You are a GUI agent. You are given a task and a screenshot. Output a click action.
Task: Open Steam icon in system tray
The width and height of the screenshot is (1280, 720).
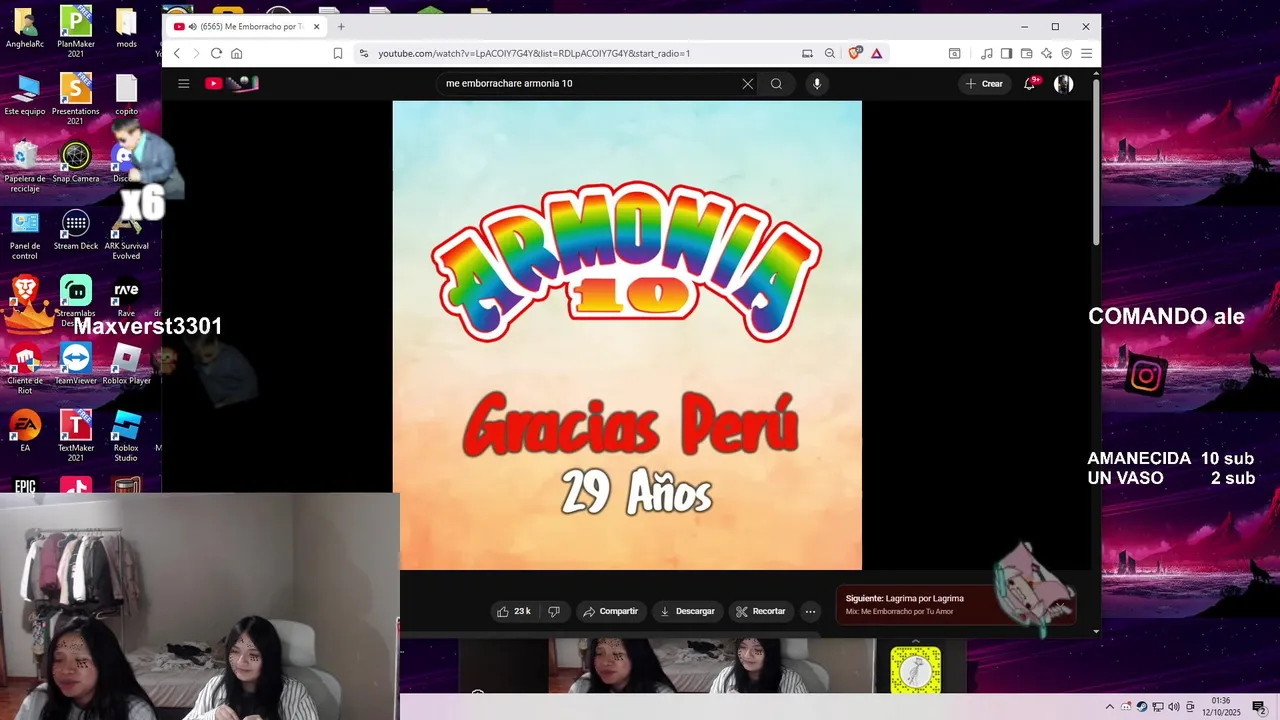[1142, 707]
